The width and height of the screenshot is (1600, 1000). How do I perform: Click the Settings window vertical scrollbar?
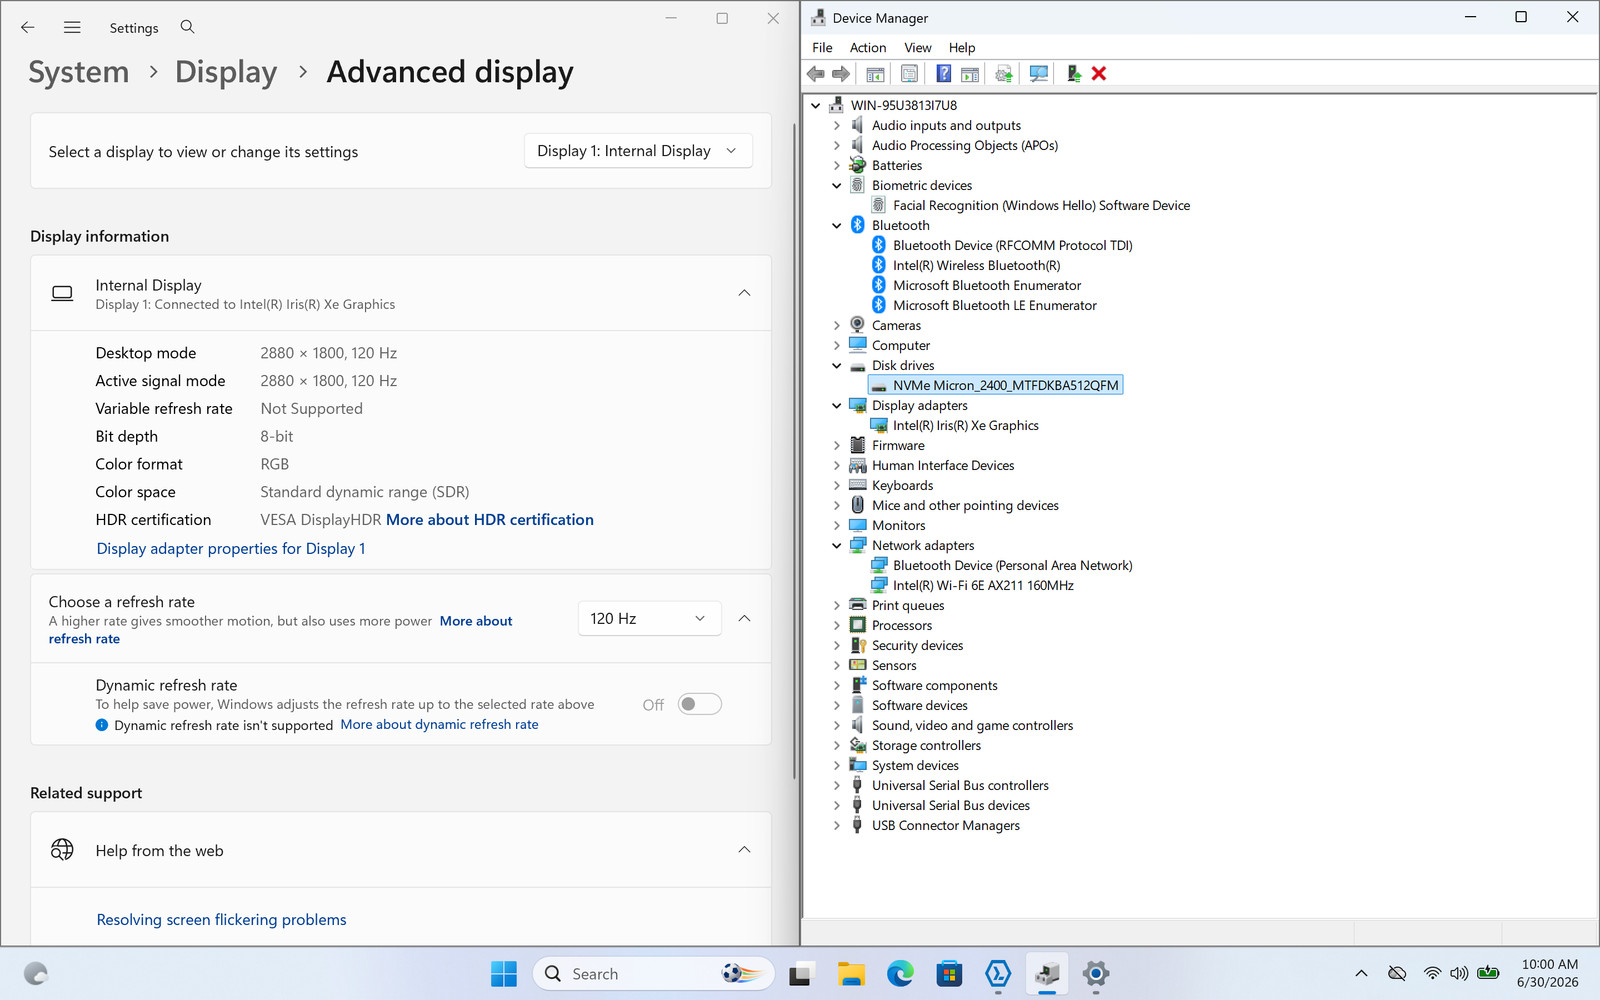click(x=794, y=450)
